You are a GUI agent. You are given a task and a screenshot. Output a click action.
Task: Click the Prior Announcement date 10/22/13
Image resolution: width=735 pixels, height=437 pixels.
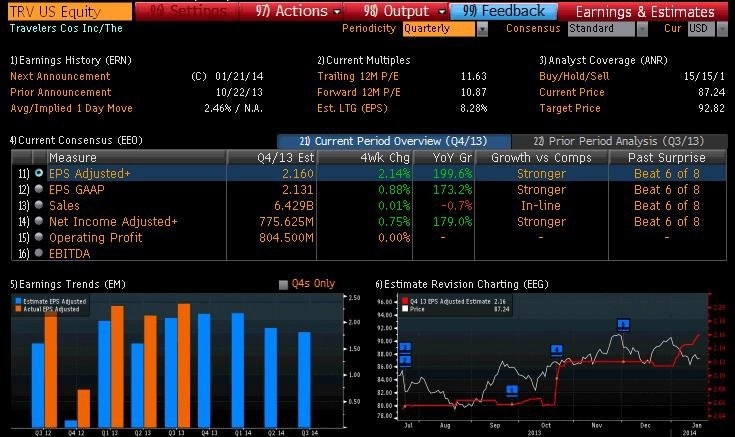point(239,92)
